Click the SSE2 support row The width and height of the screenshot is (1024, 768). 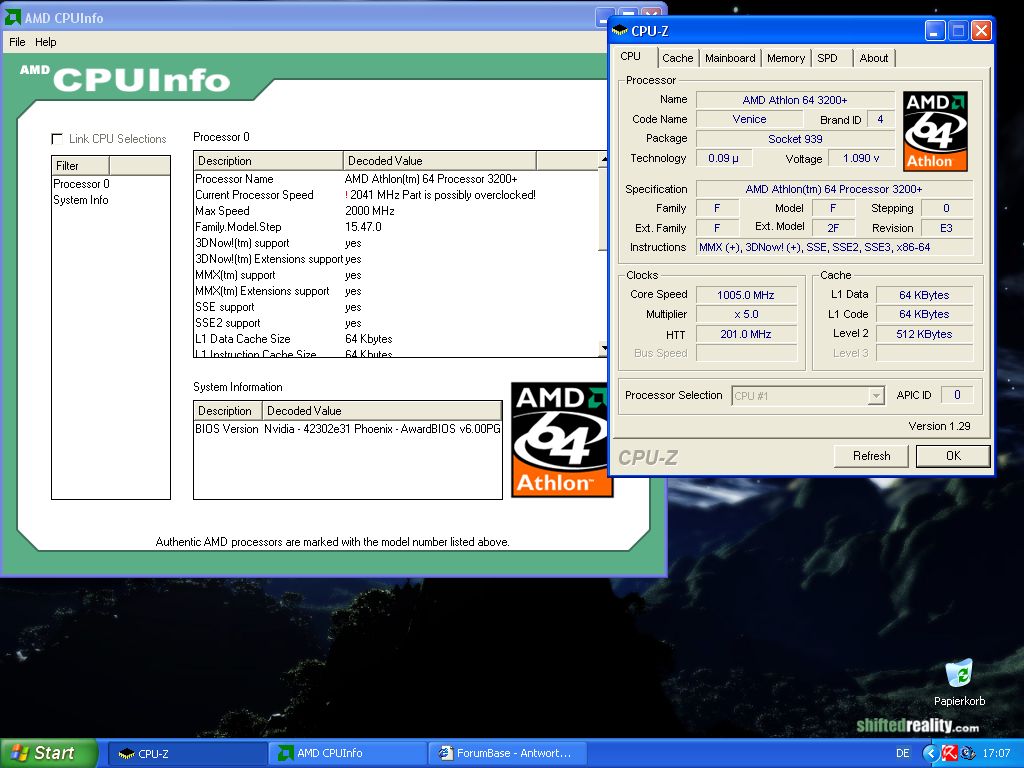pos(396,323)
